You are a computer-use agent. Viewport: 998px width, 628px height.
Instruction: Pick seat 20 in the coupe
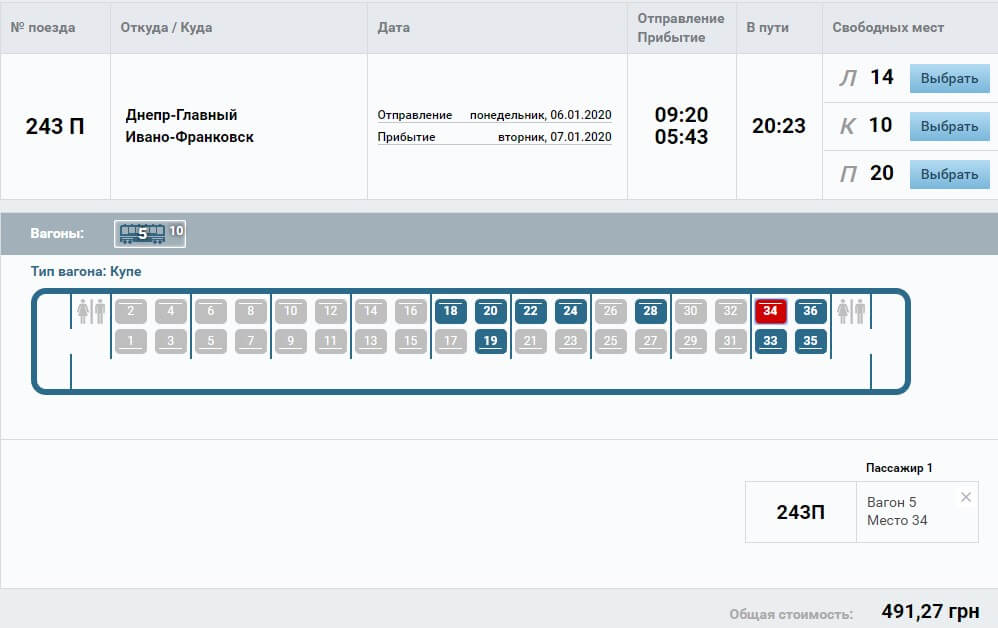490,311
